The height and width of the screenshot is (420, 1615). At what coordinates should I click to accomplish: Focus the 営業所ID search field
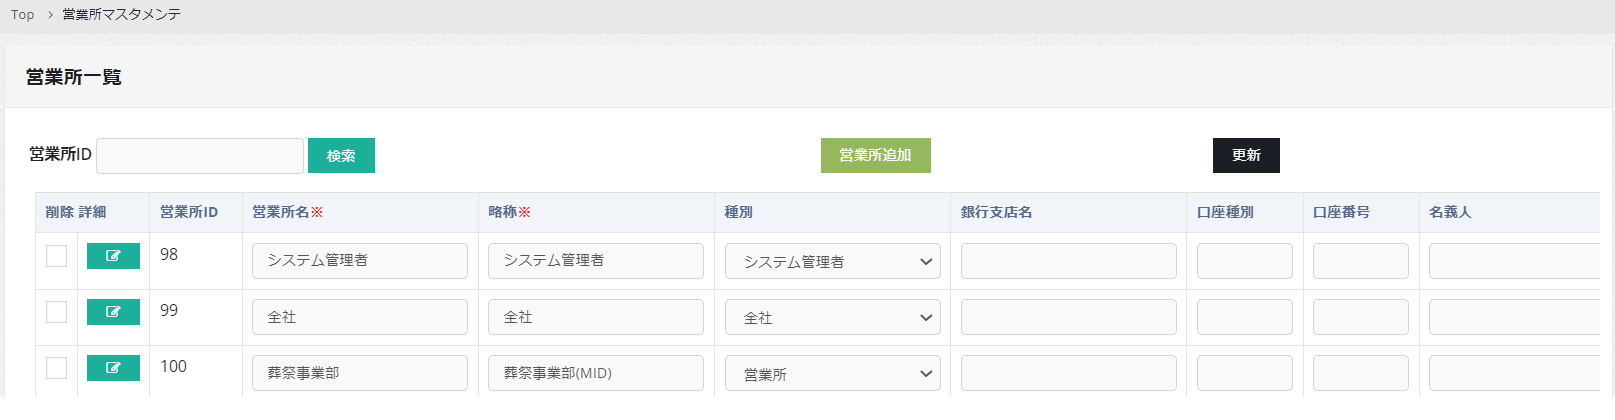pyautogui.click(x=200, y=156)
